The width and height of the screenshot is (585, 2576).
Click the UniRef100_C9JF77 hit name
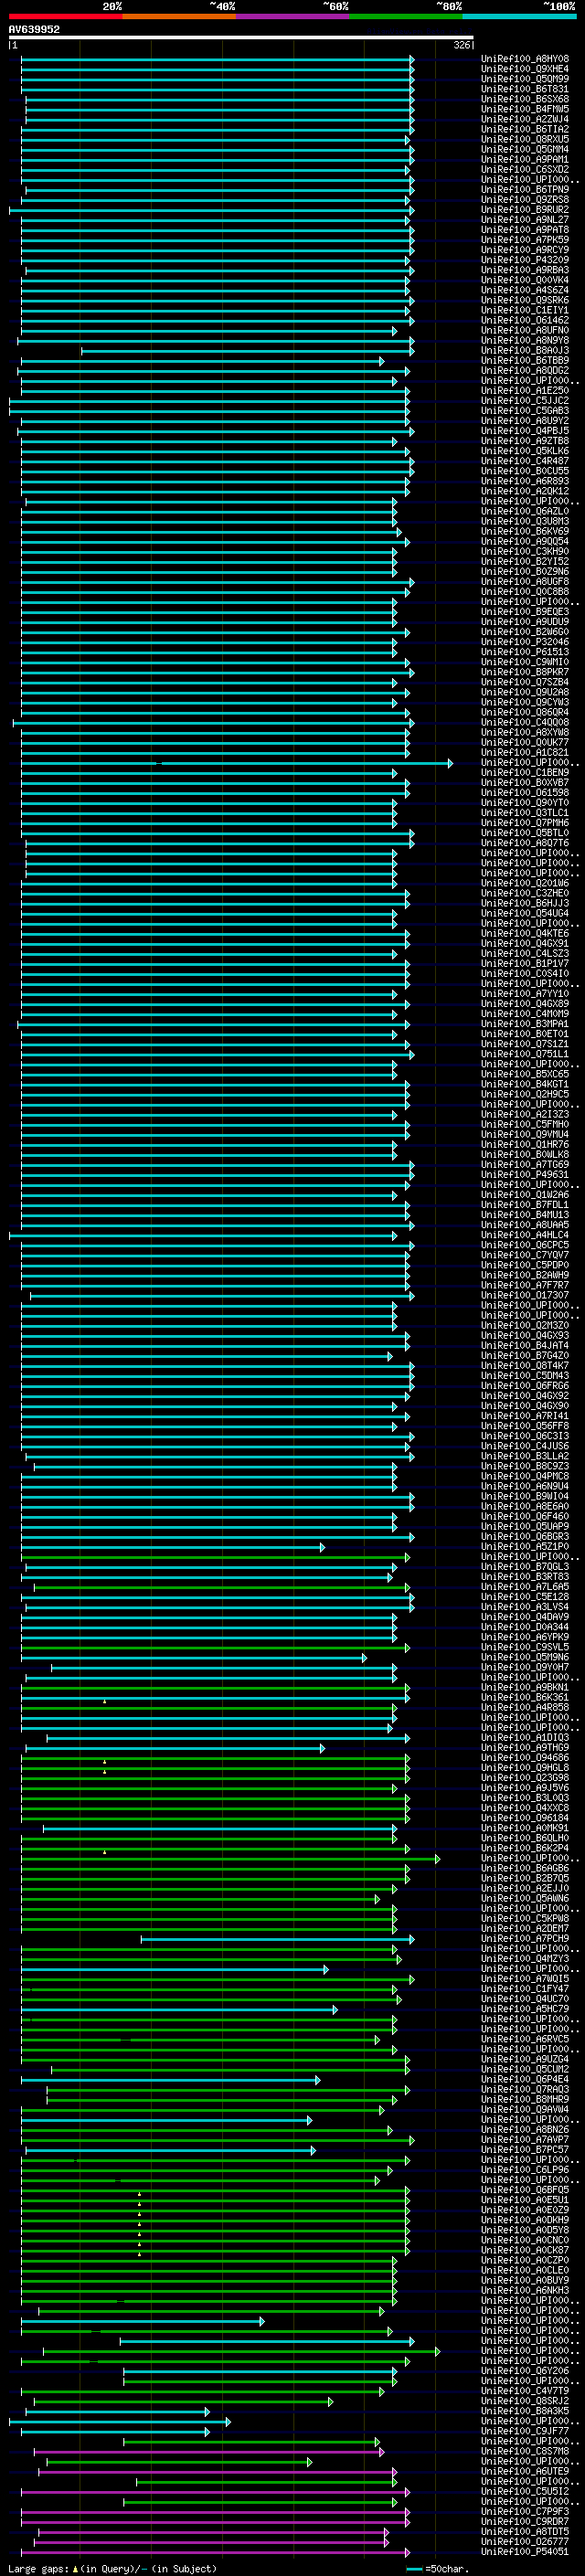pos(525,2431)
